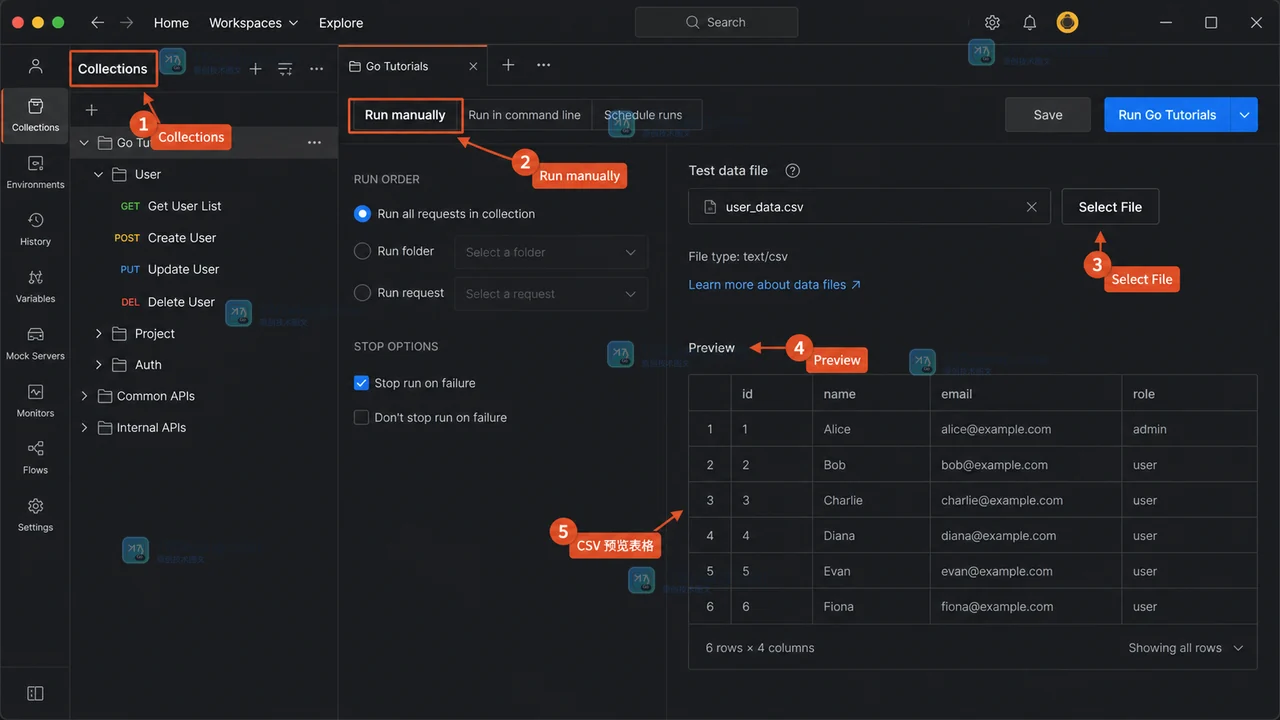Toggle Stop run on failure checkbox
This screenshot has width=1280, height=720.
click(x=361, y=383)
